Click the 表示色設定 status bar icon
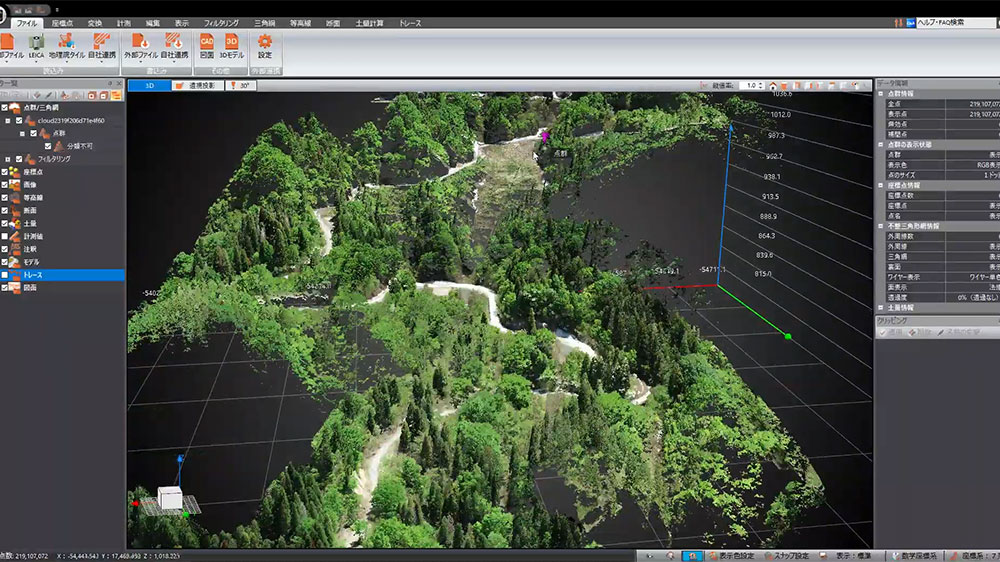This screenshot has height=562, width=1000. pos(713,555)
